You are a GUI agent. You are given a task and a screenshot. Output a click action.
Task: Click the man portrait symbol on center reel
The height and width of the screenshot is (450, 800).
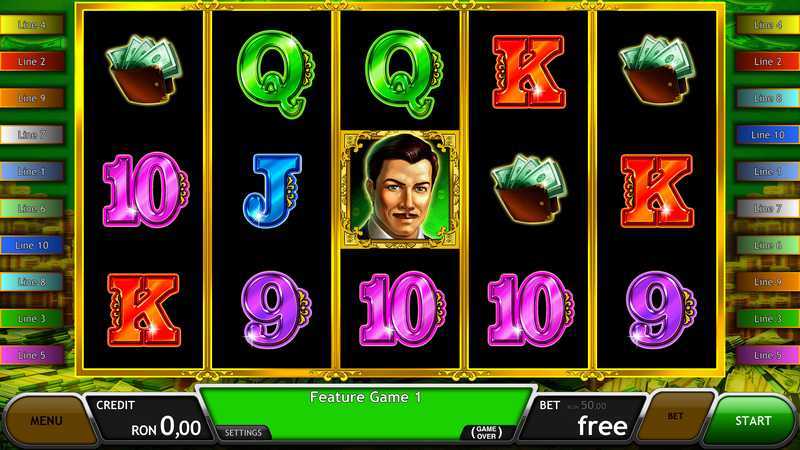[x=401, y=189]
